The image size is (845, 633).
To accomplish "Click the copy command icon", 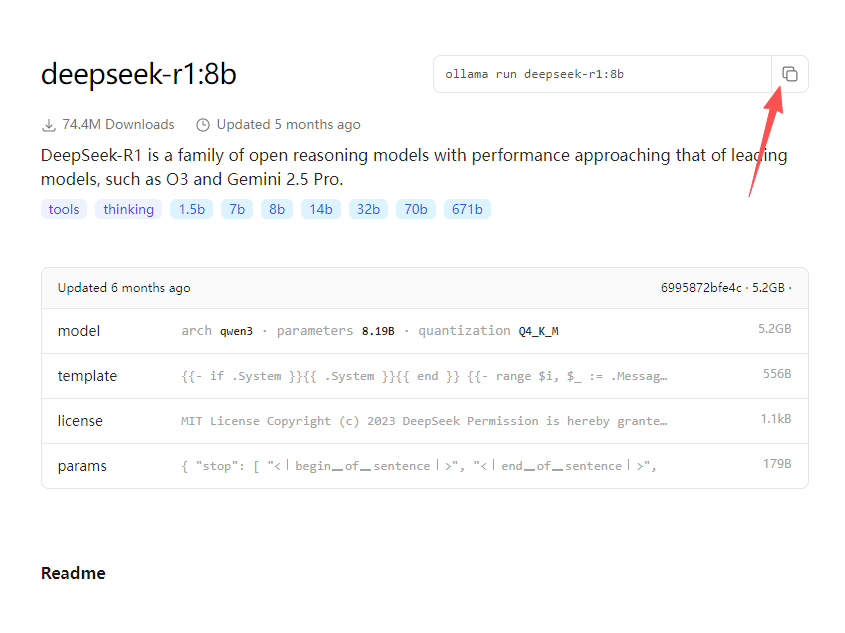I will pos(790,74).
